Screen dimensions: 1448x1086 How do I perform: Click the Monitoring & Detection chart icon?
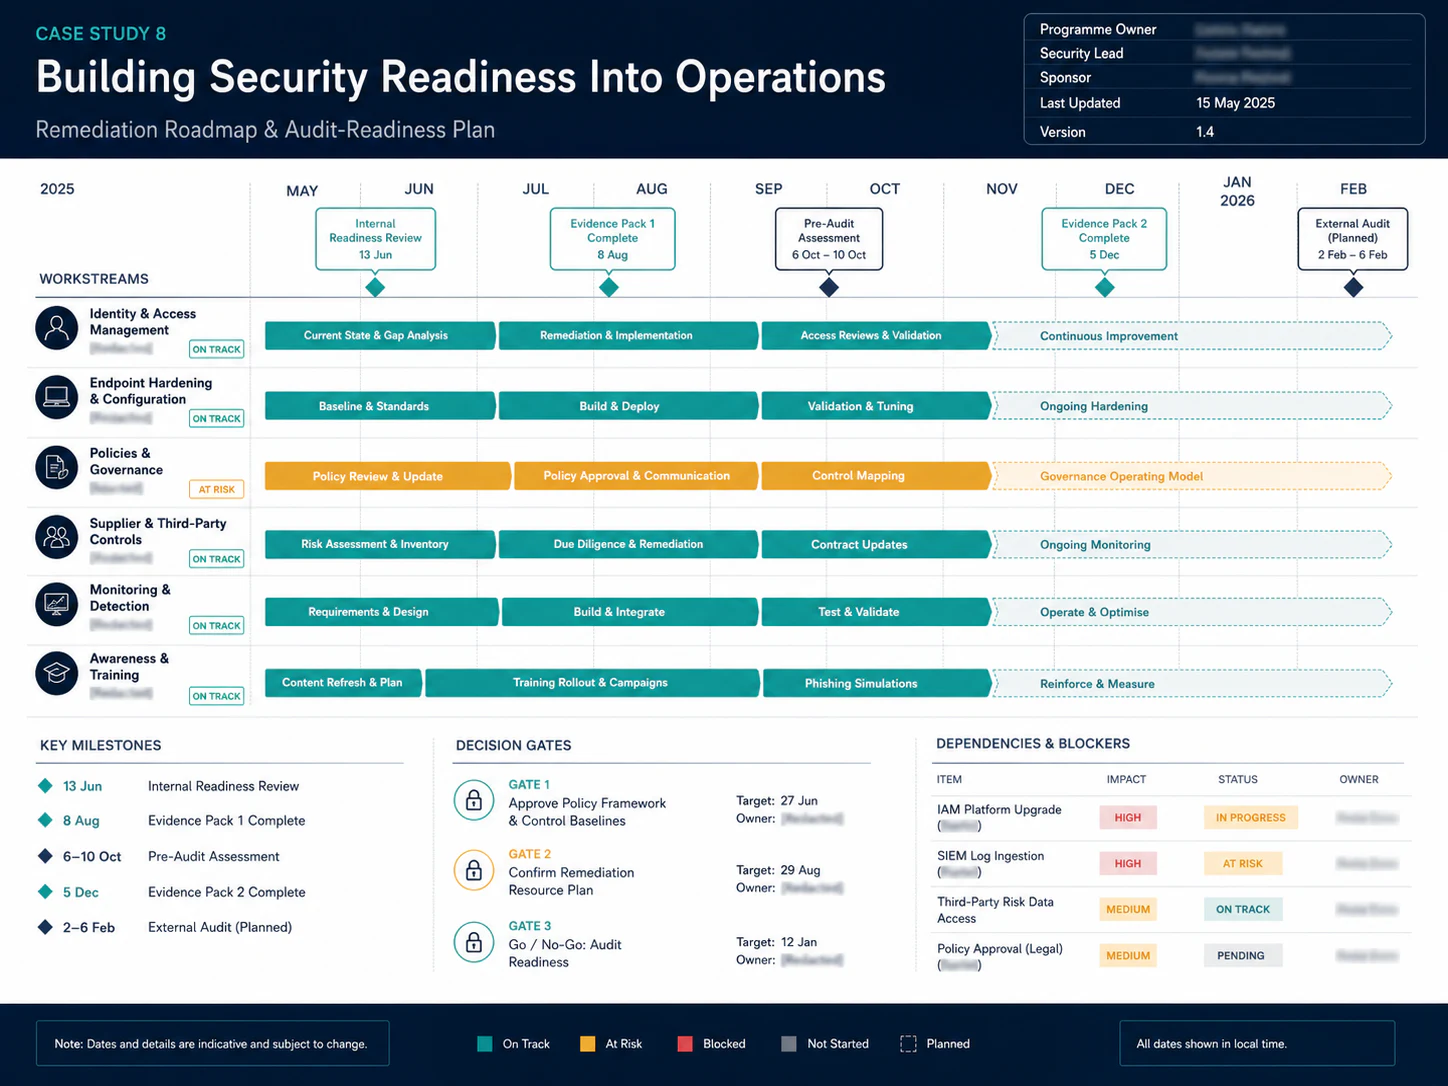(57, 604)
